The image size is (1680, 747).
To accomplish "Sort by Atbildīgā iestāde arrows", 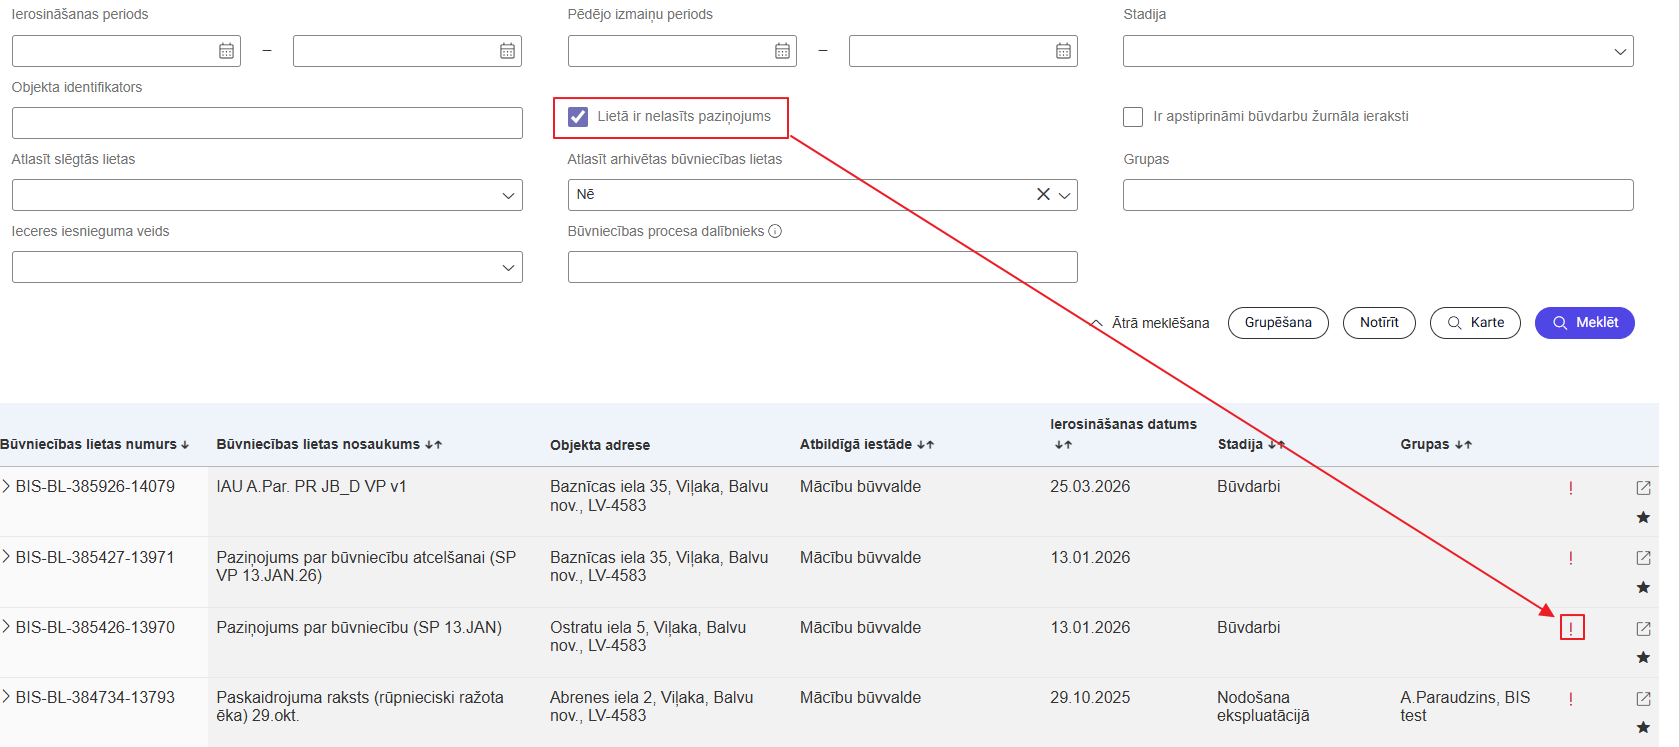I will 925,445.
